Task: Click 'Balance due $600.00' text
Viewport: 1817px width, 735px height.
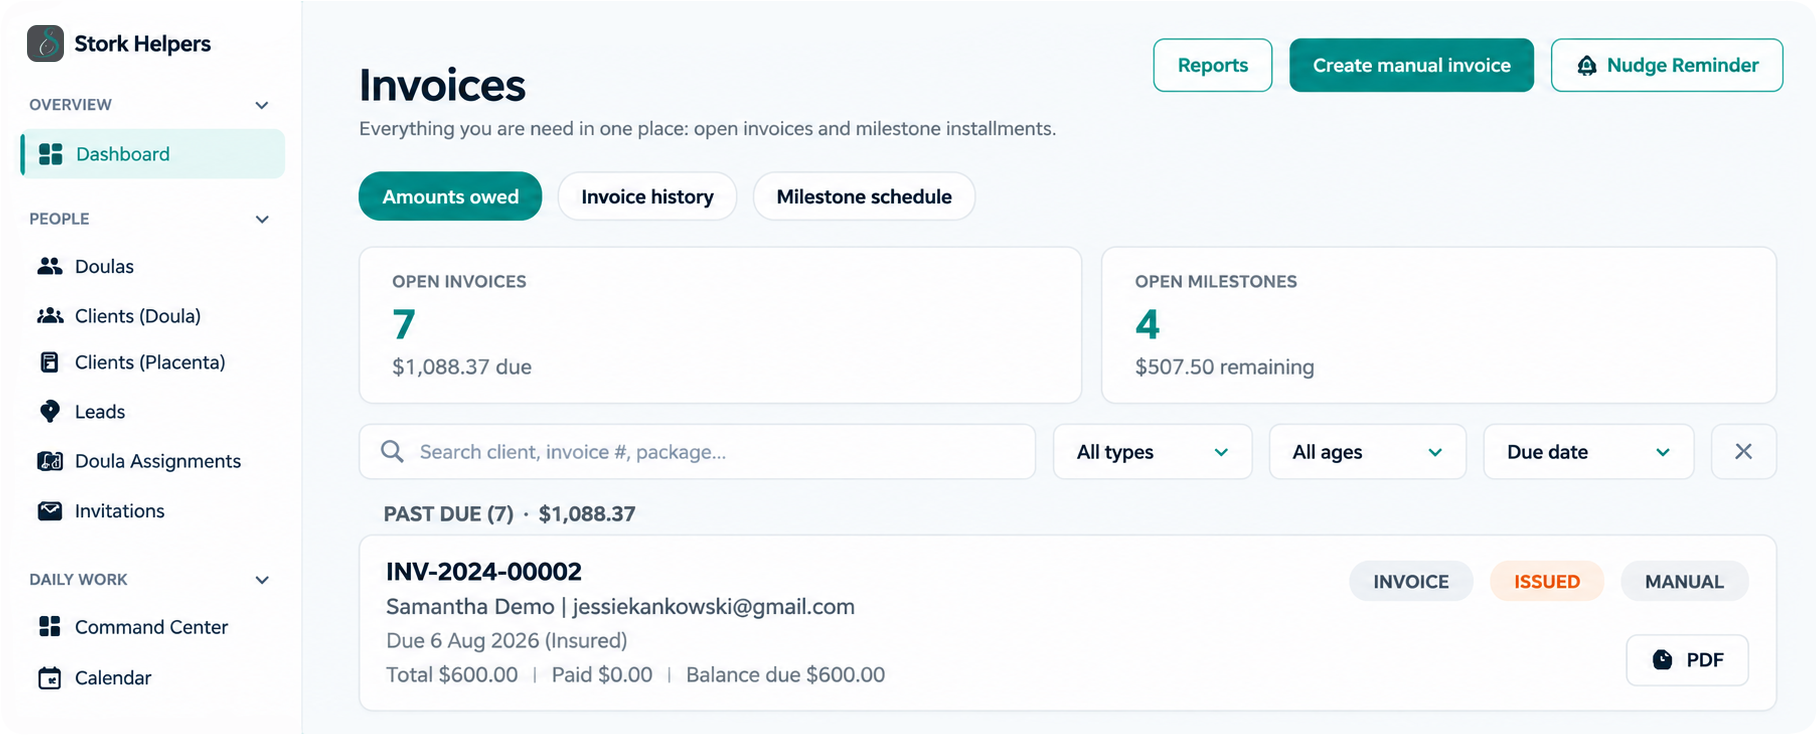Action: pyautogui.click(x=786, y=675)
